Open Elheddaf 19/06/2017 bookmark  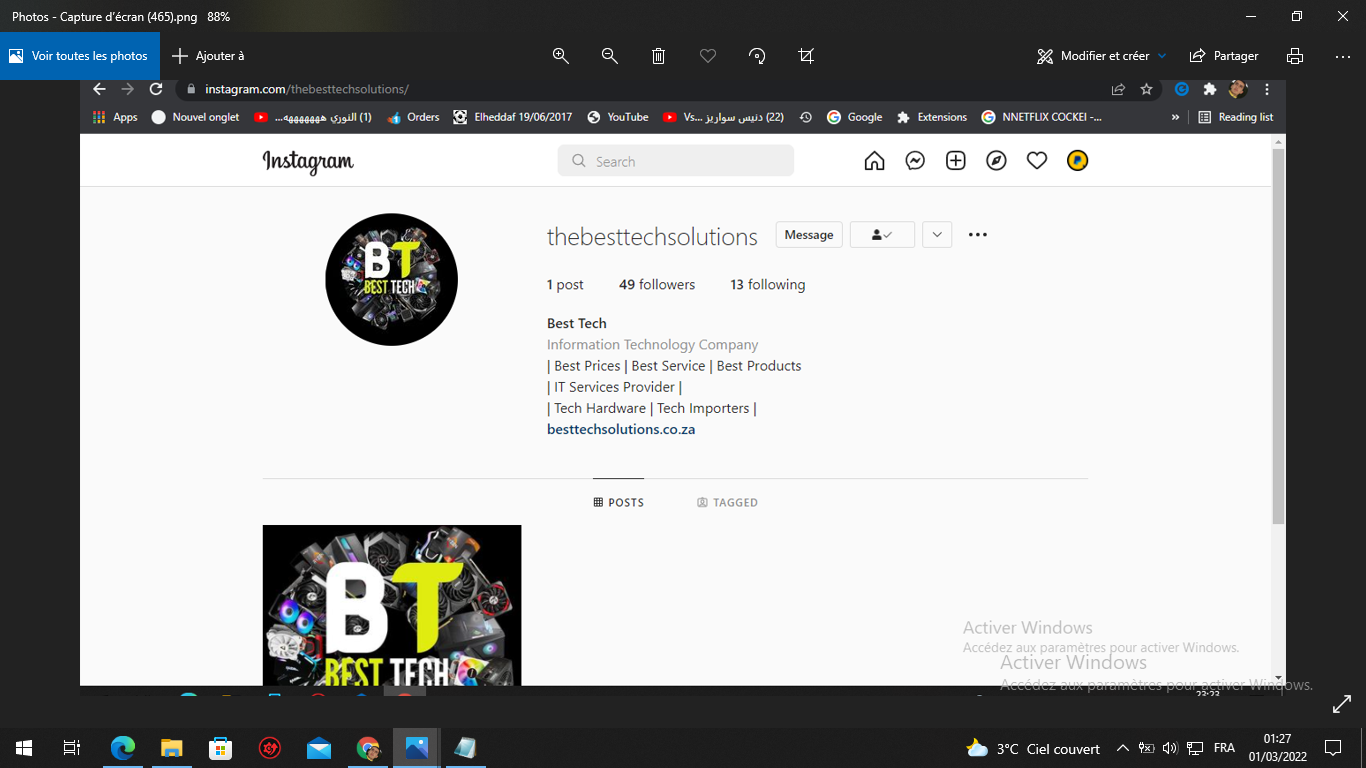pyautogui.click(x=513, y=117)
